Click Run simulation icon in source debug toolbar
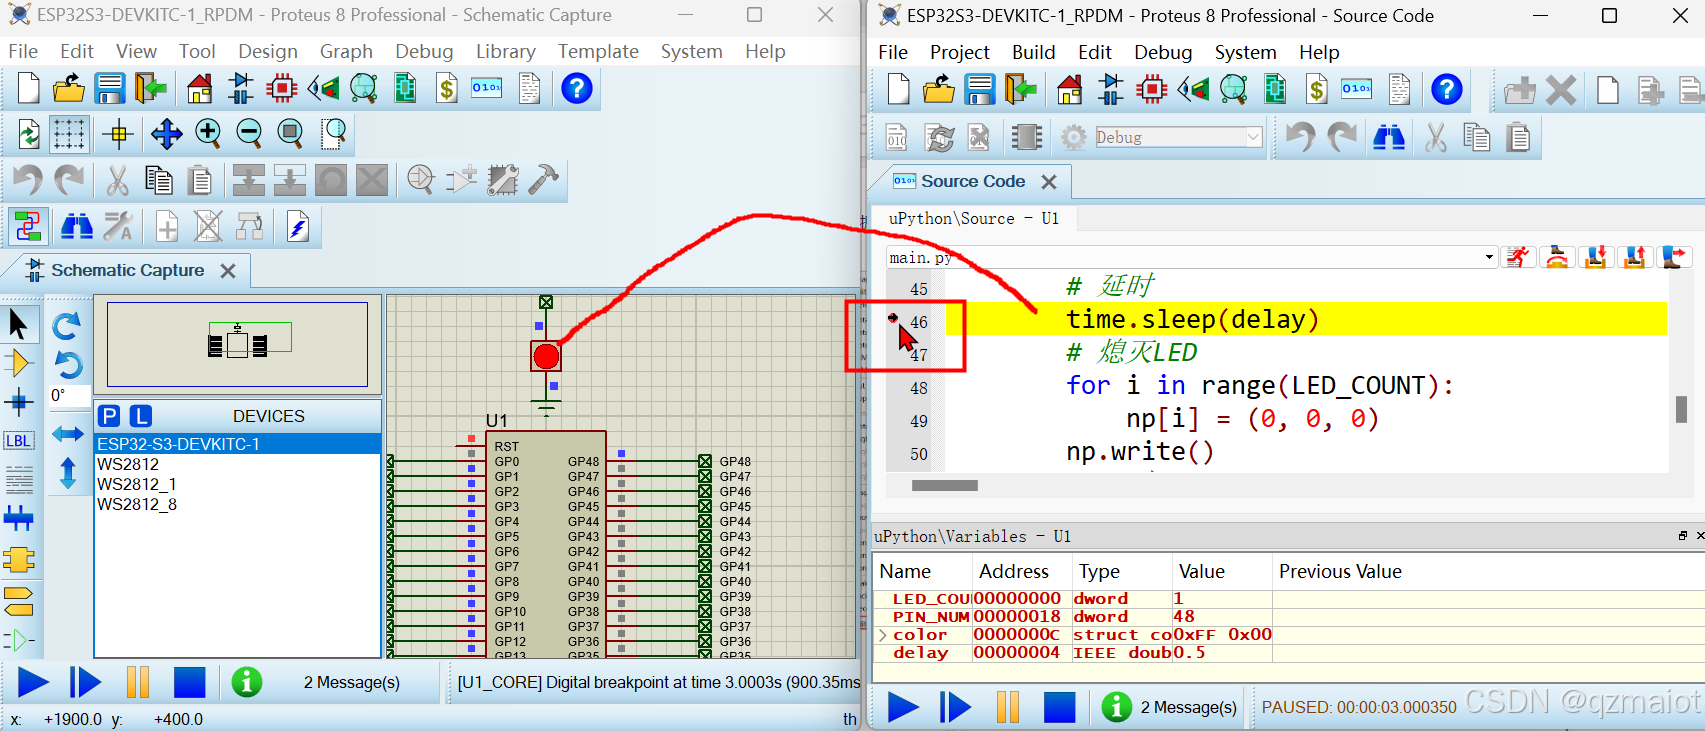This screenshot has height=731, width=1705. (x=1518, y=257)
